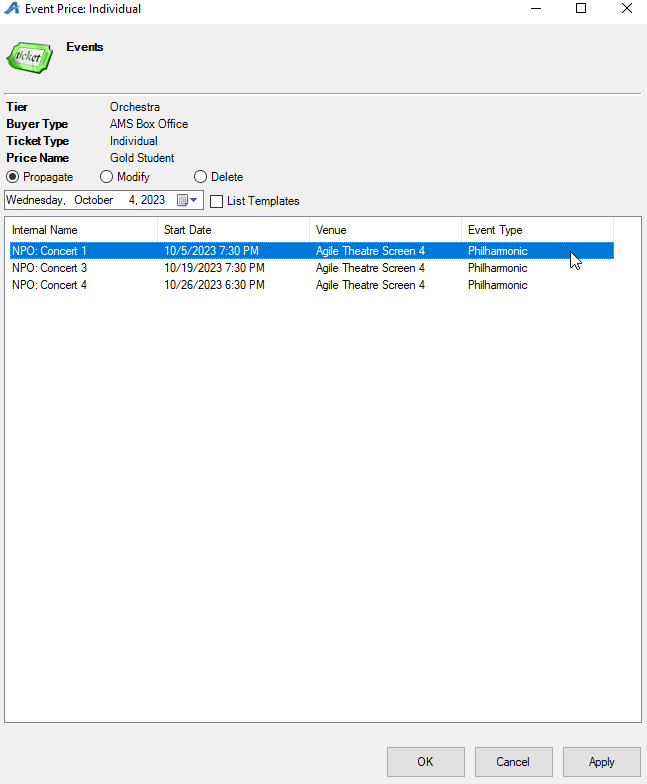Image resolution: width=647 pixels, height=784 pixels.
Task: Click the app logo in title bar
Action: pos(12,8)
